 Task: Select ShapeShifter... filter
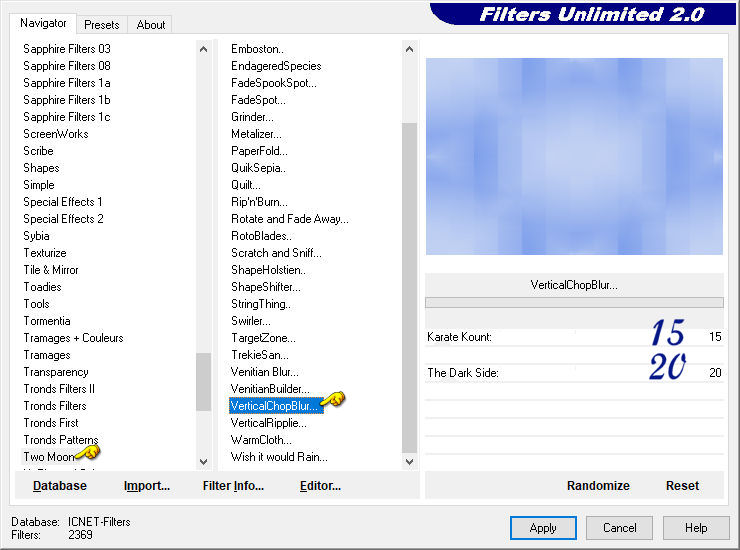pyautogui.click(x=265, y=287)
